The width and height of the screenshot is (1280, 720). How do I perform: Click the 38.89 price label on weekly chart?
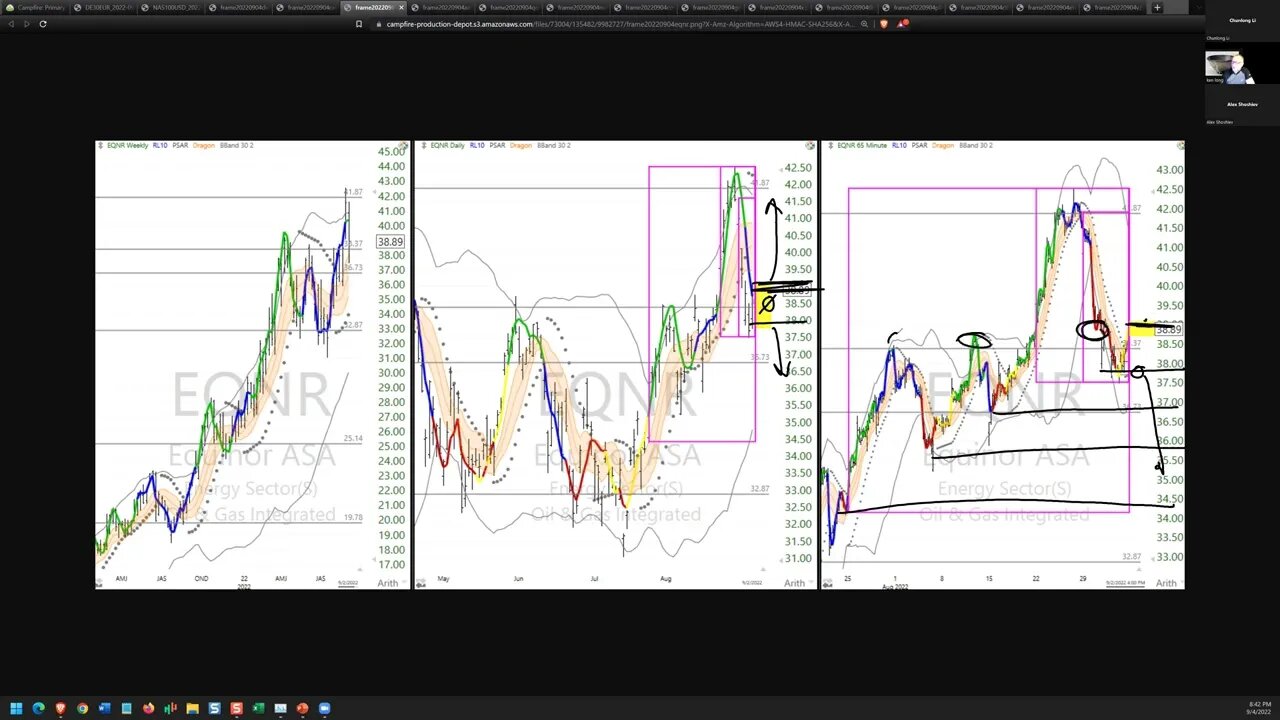pyautogui.click(x=390, y=242)
